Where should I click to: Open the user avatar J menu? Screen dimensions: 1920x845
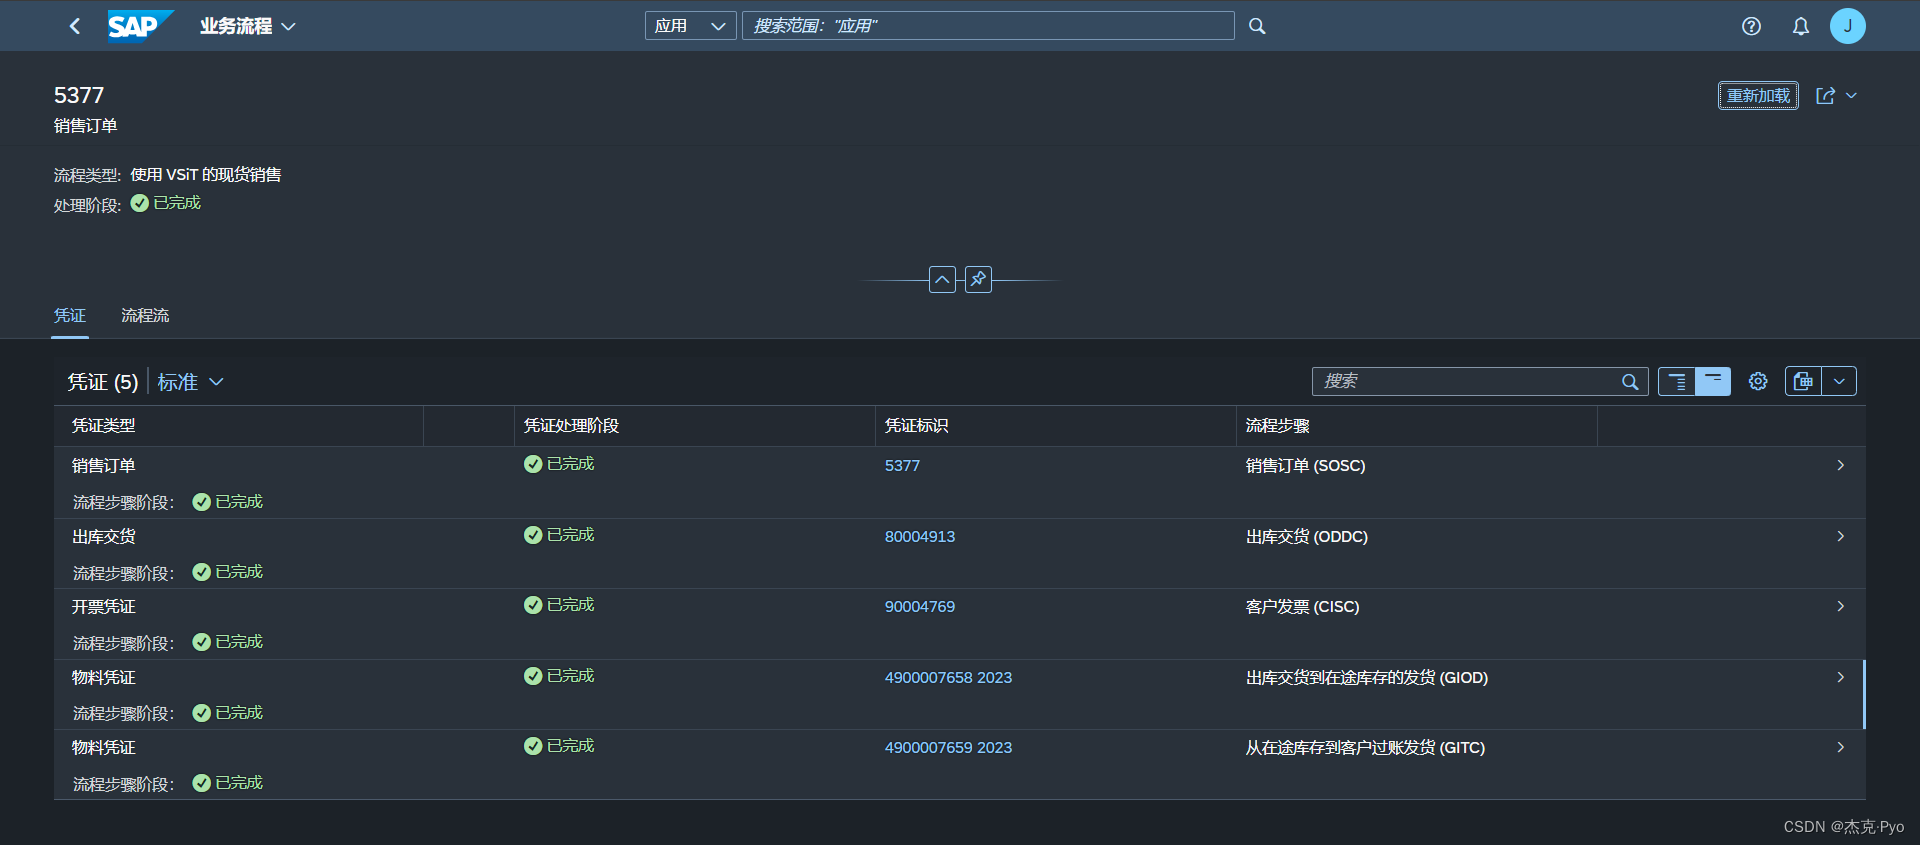[x=1847, y=26]
